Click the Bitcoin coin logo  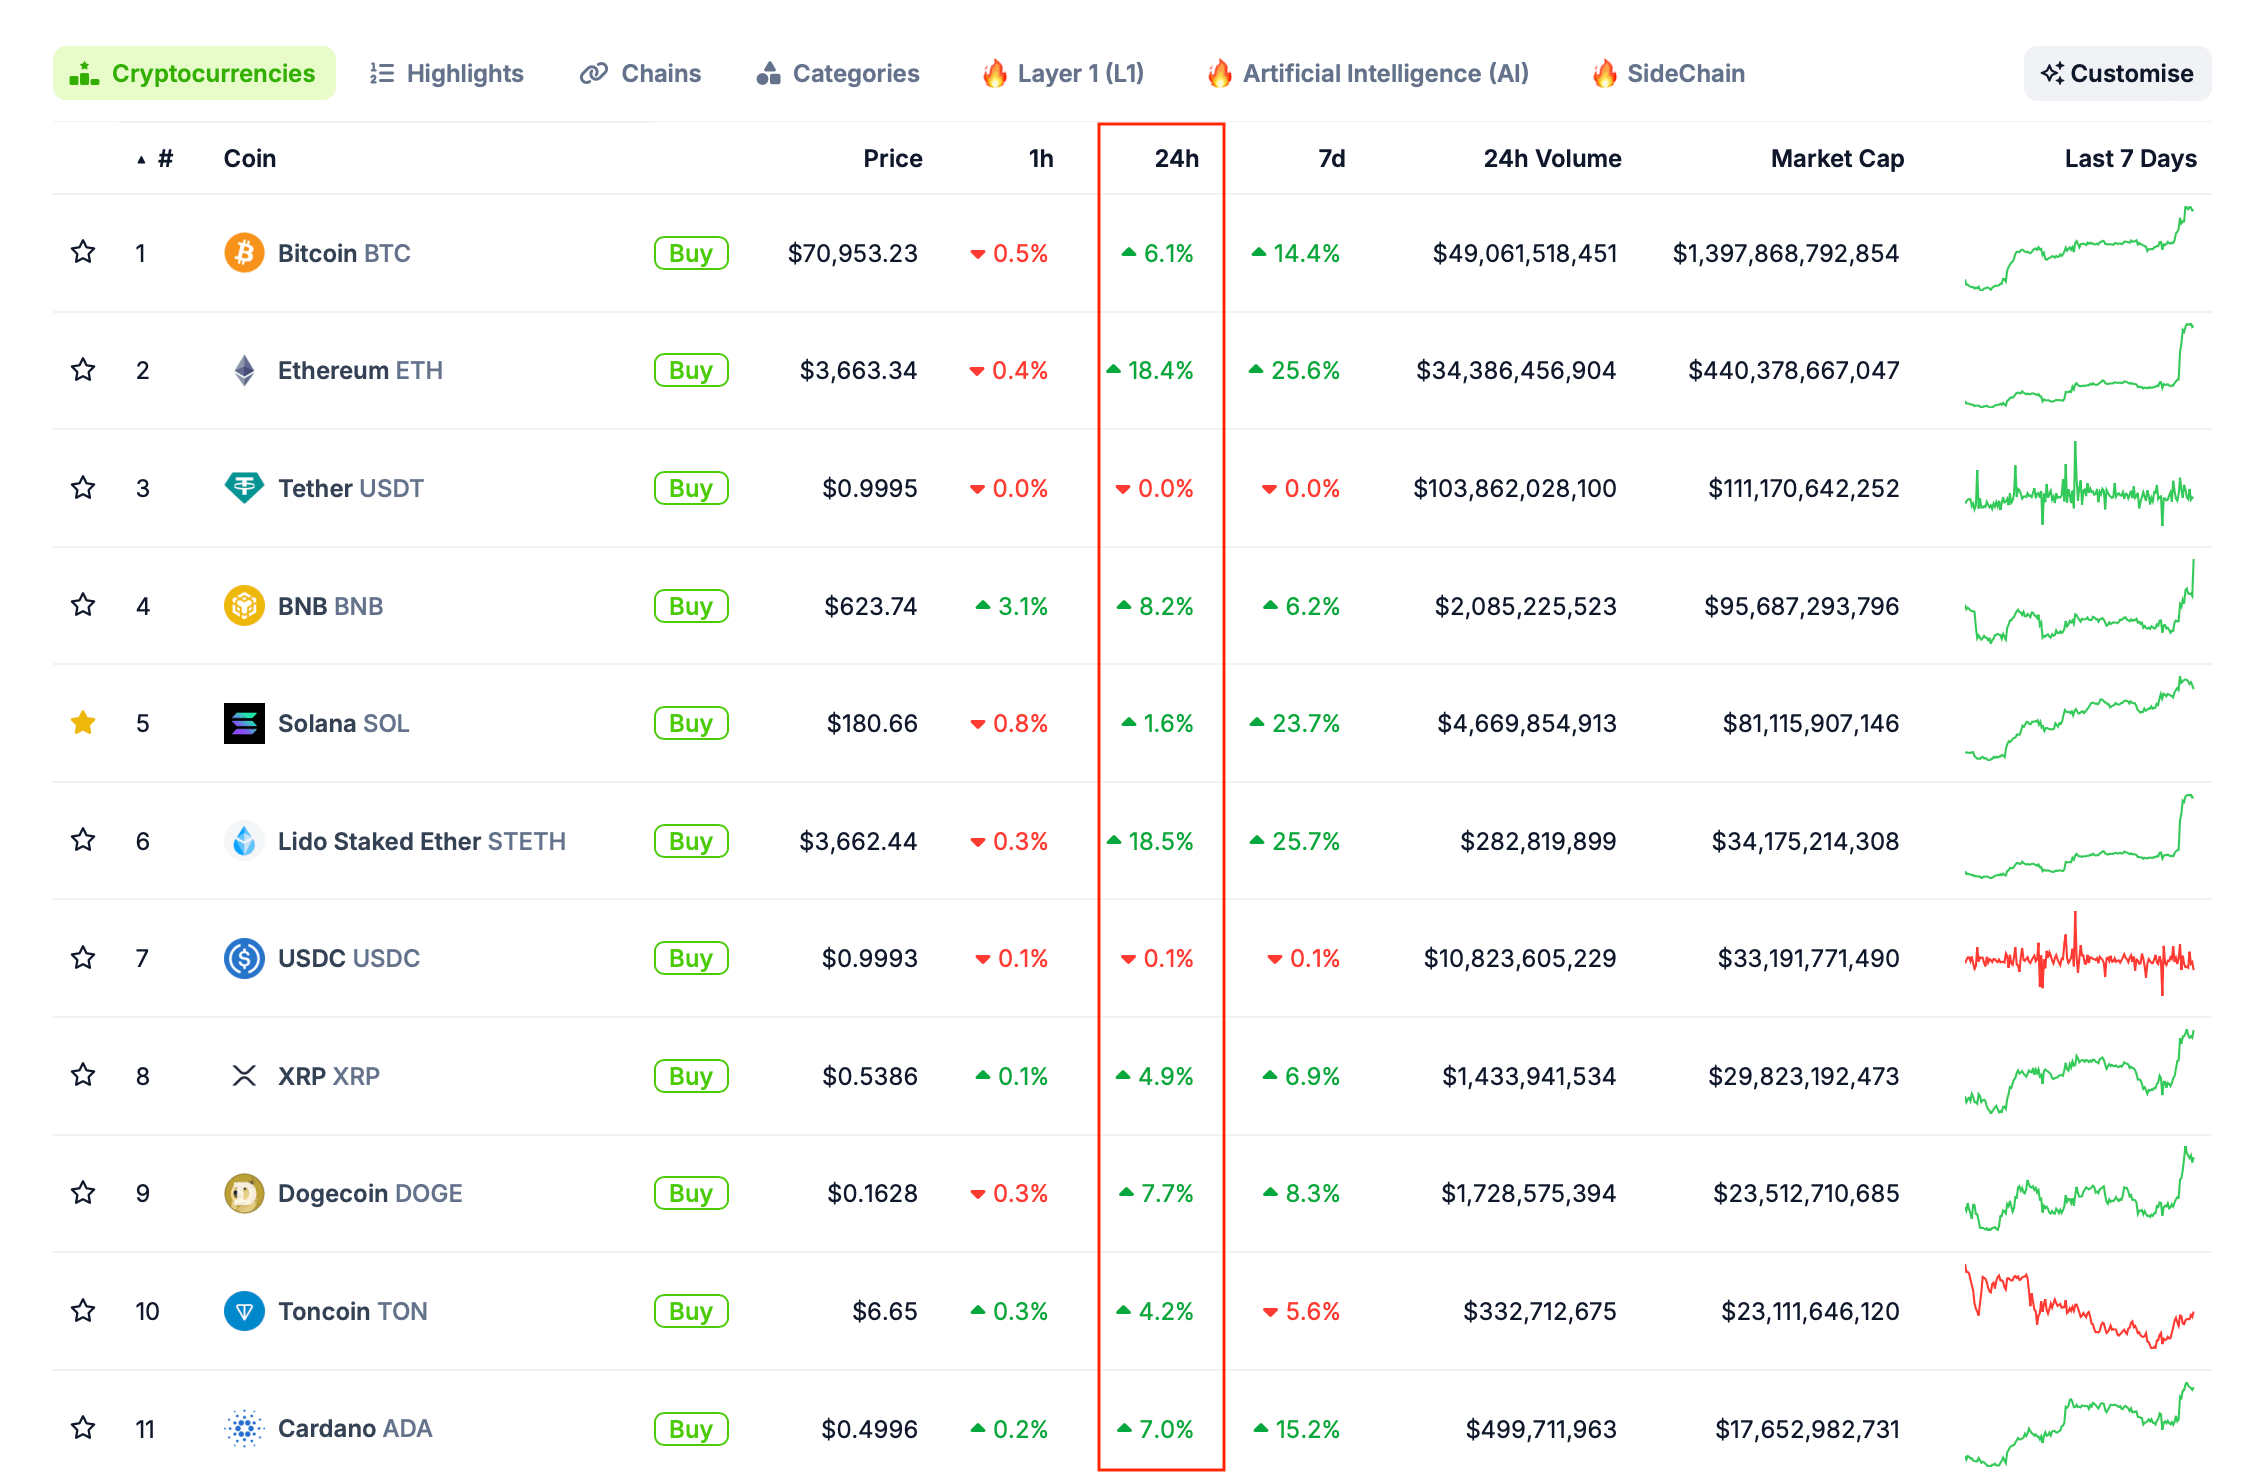pyautogui.click(x=244, y=253)
